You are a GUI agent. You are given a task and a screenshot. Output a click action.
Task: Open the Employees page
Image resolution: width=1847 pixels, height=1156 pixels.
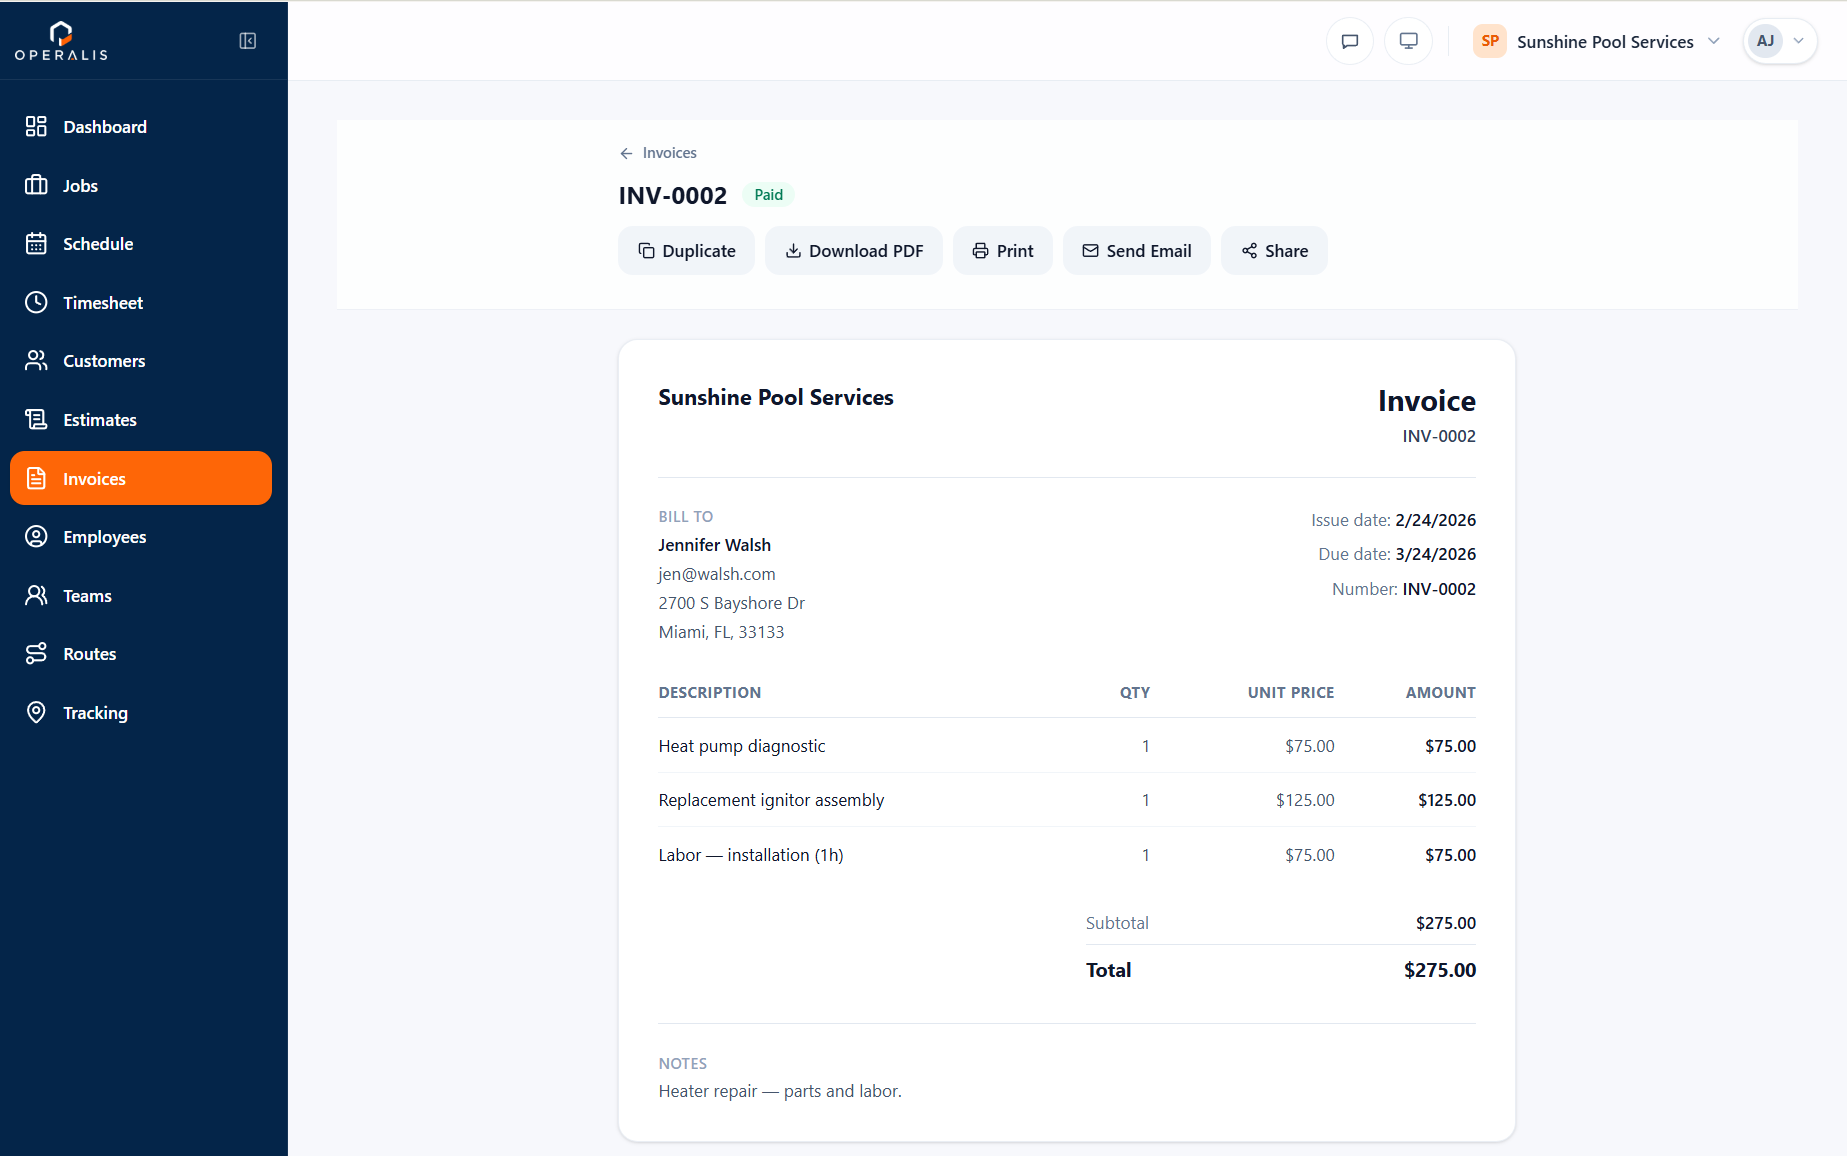click(x=141, y=536)
